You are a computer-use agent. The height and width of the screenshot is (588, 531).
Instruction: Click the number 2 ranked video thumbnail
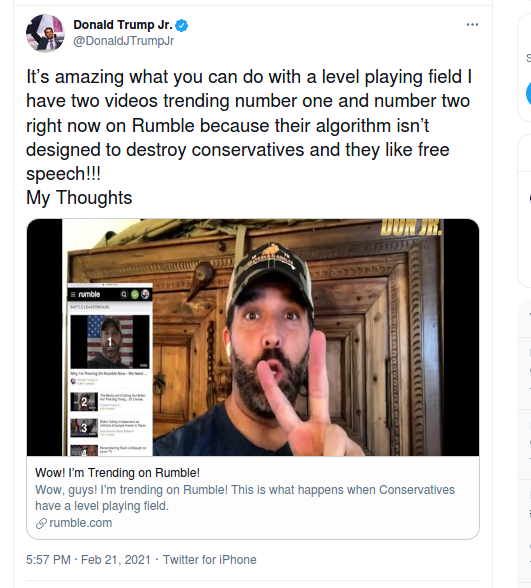84,402
